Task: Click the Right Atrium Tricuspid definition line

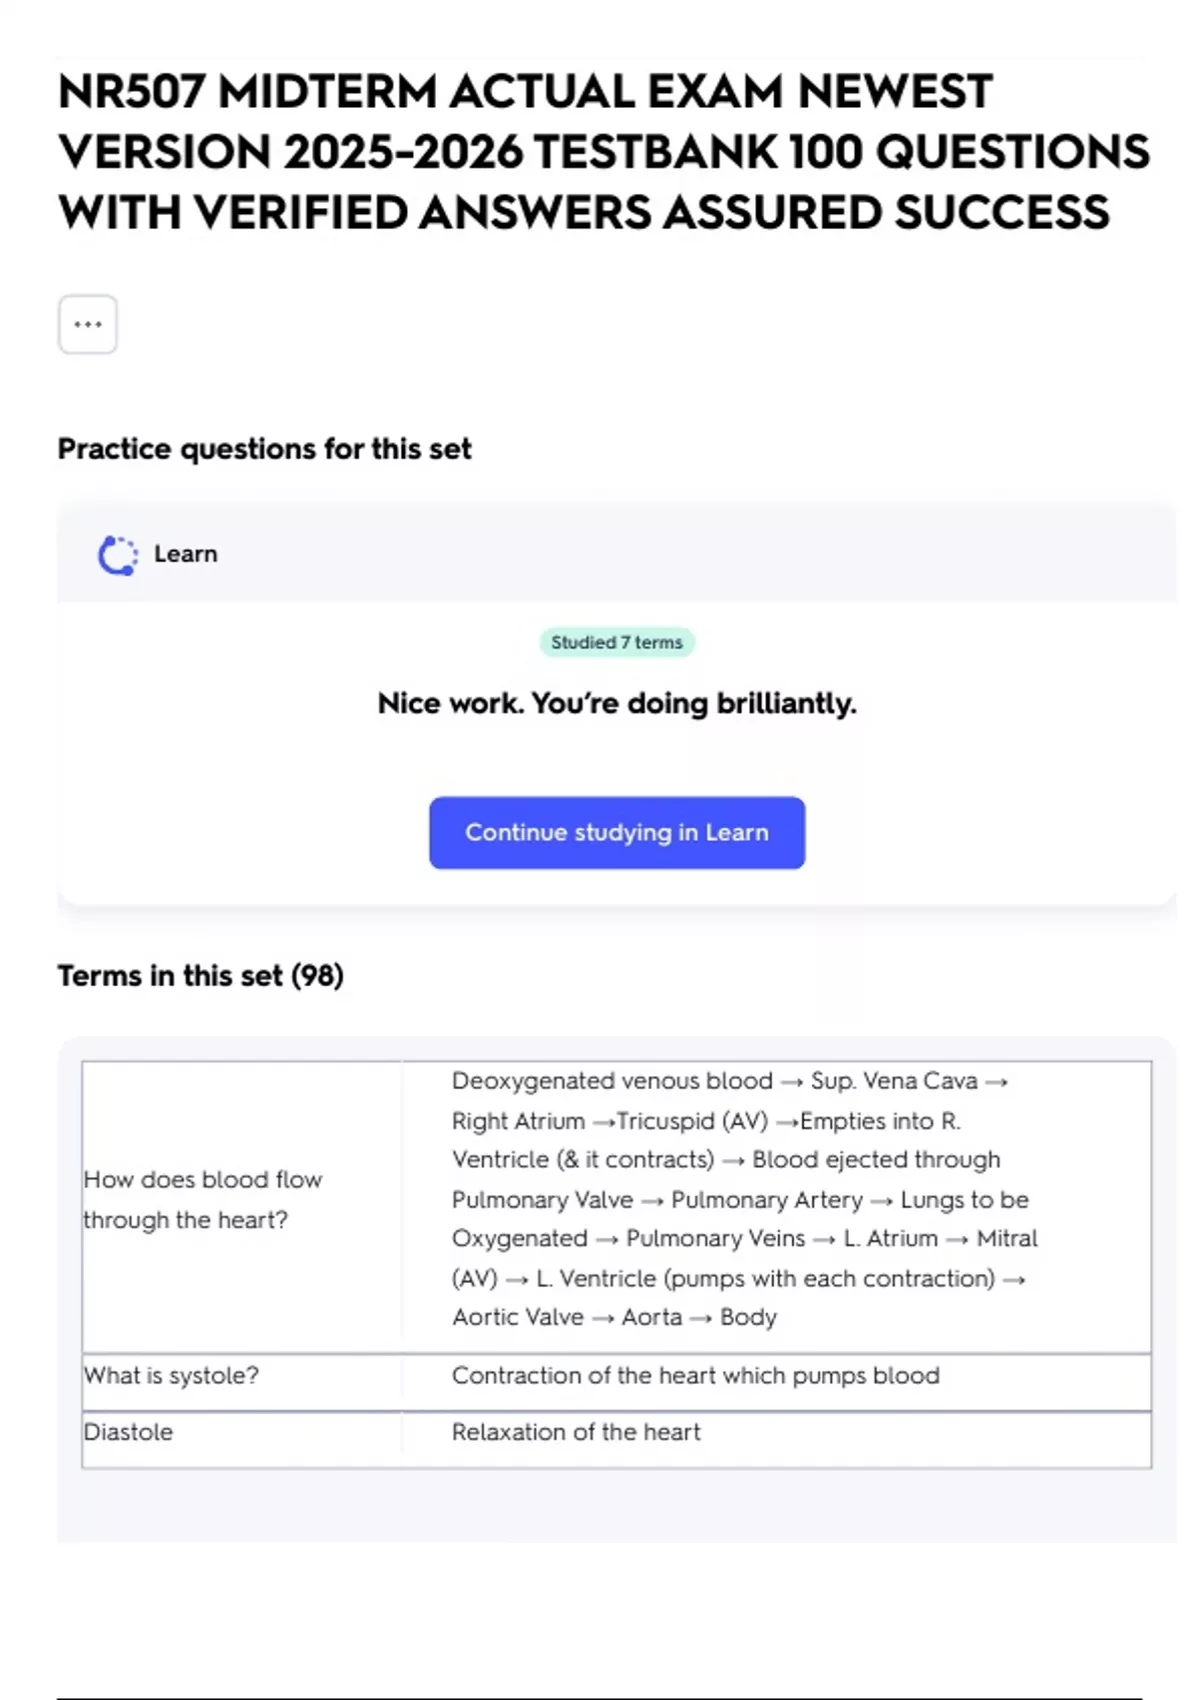Action: [x=705, y=1121]
